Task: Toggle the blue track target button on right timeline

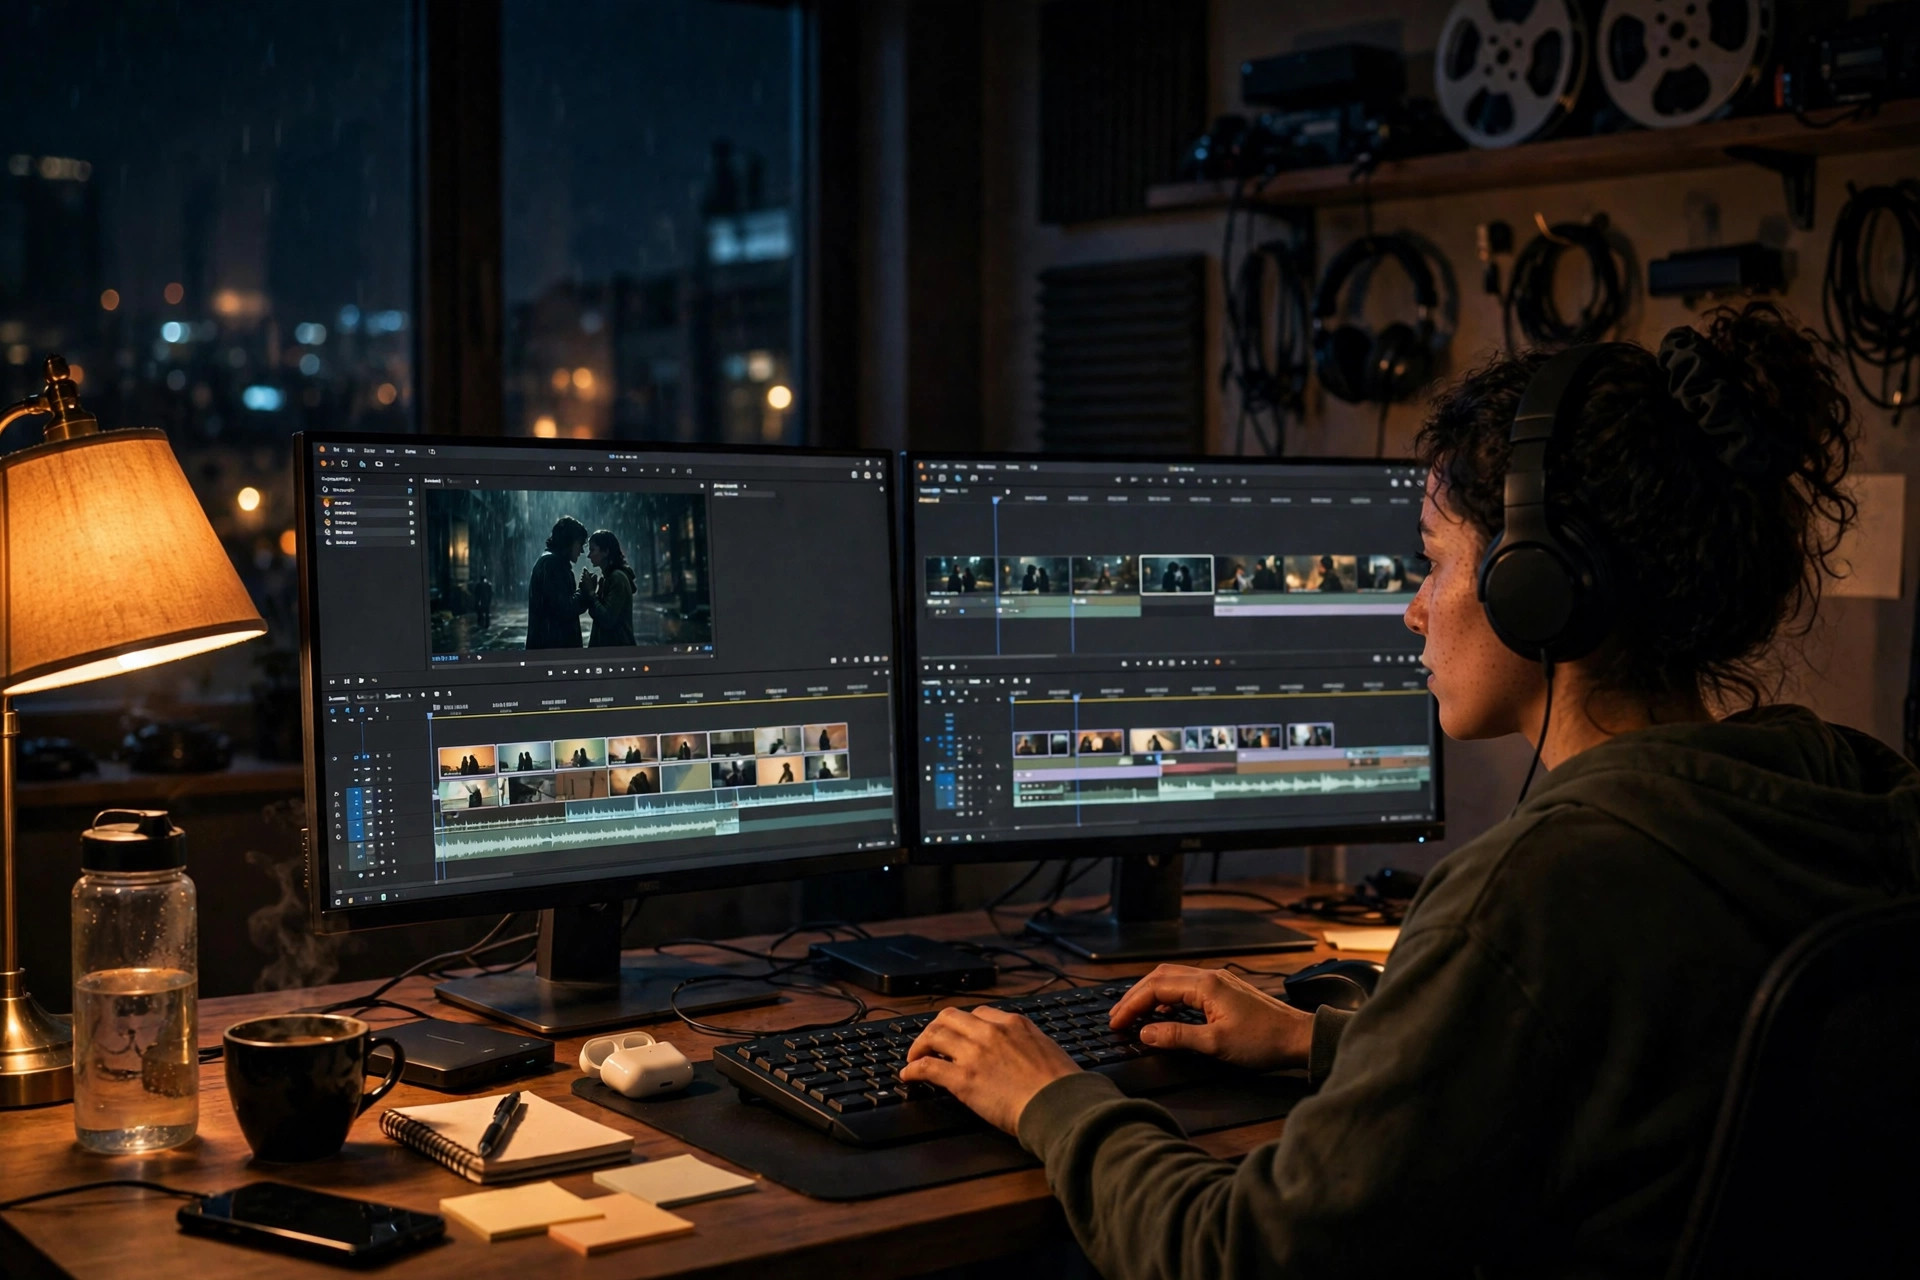Action: tap(945, 787)
